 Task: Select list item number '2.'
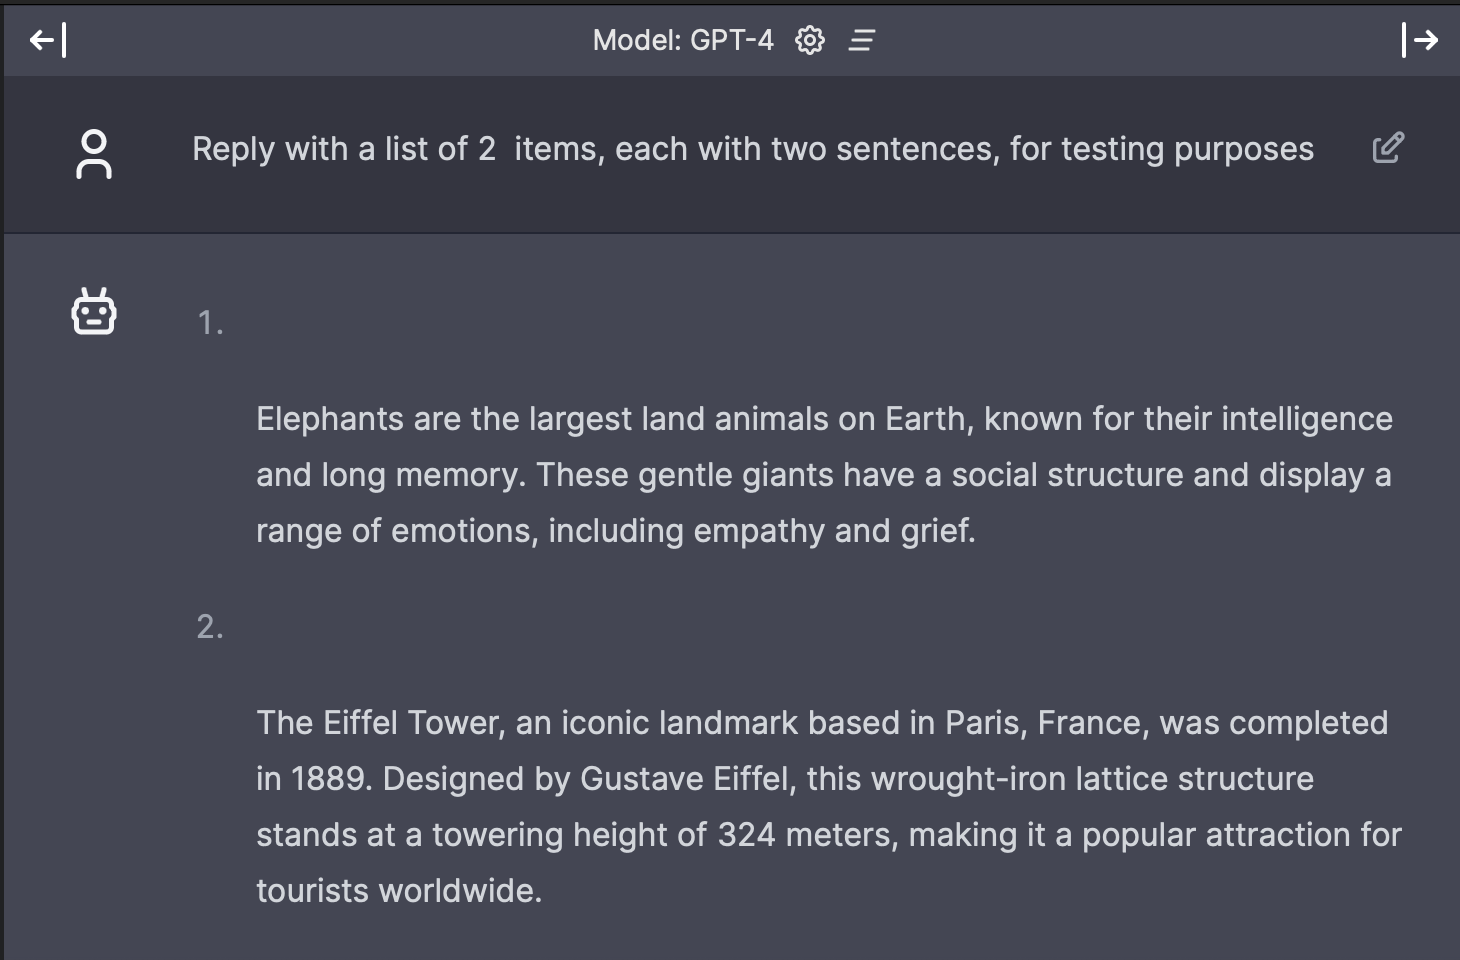pyautogui.click(x=209, y=628)
